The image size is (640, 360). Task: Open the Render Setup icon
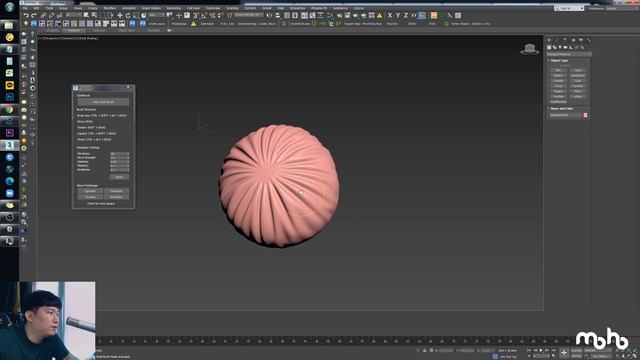click(x=339, y=16)
